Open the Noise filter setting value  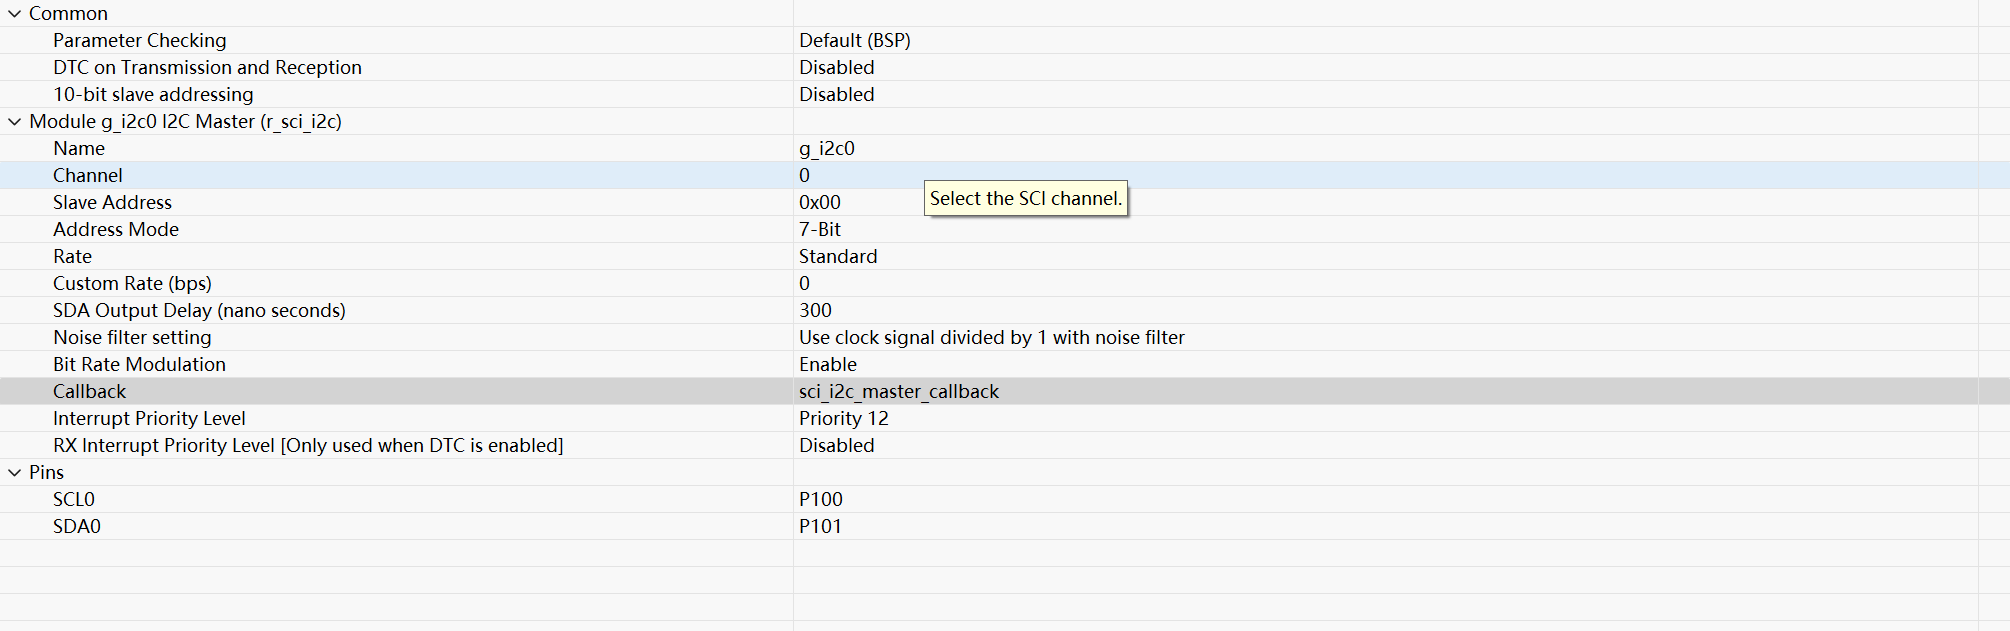coord(1385,337)
